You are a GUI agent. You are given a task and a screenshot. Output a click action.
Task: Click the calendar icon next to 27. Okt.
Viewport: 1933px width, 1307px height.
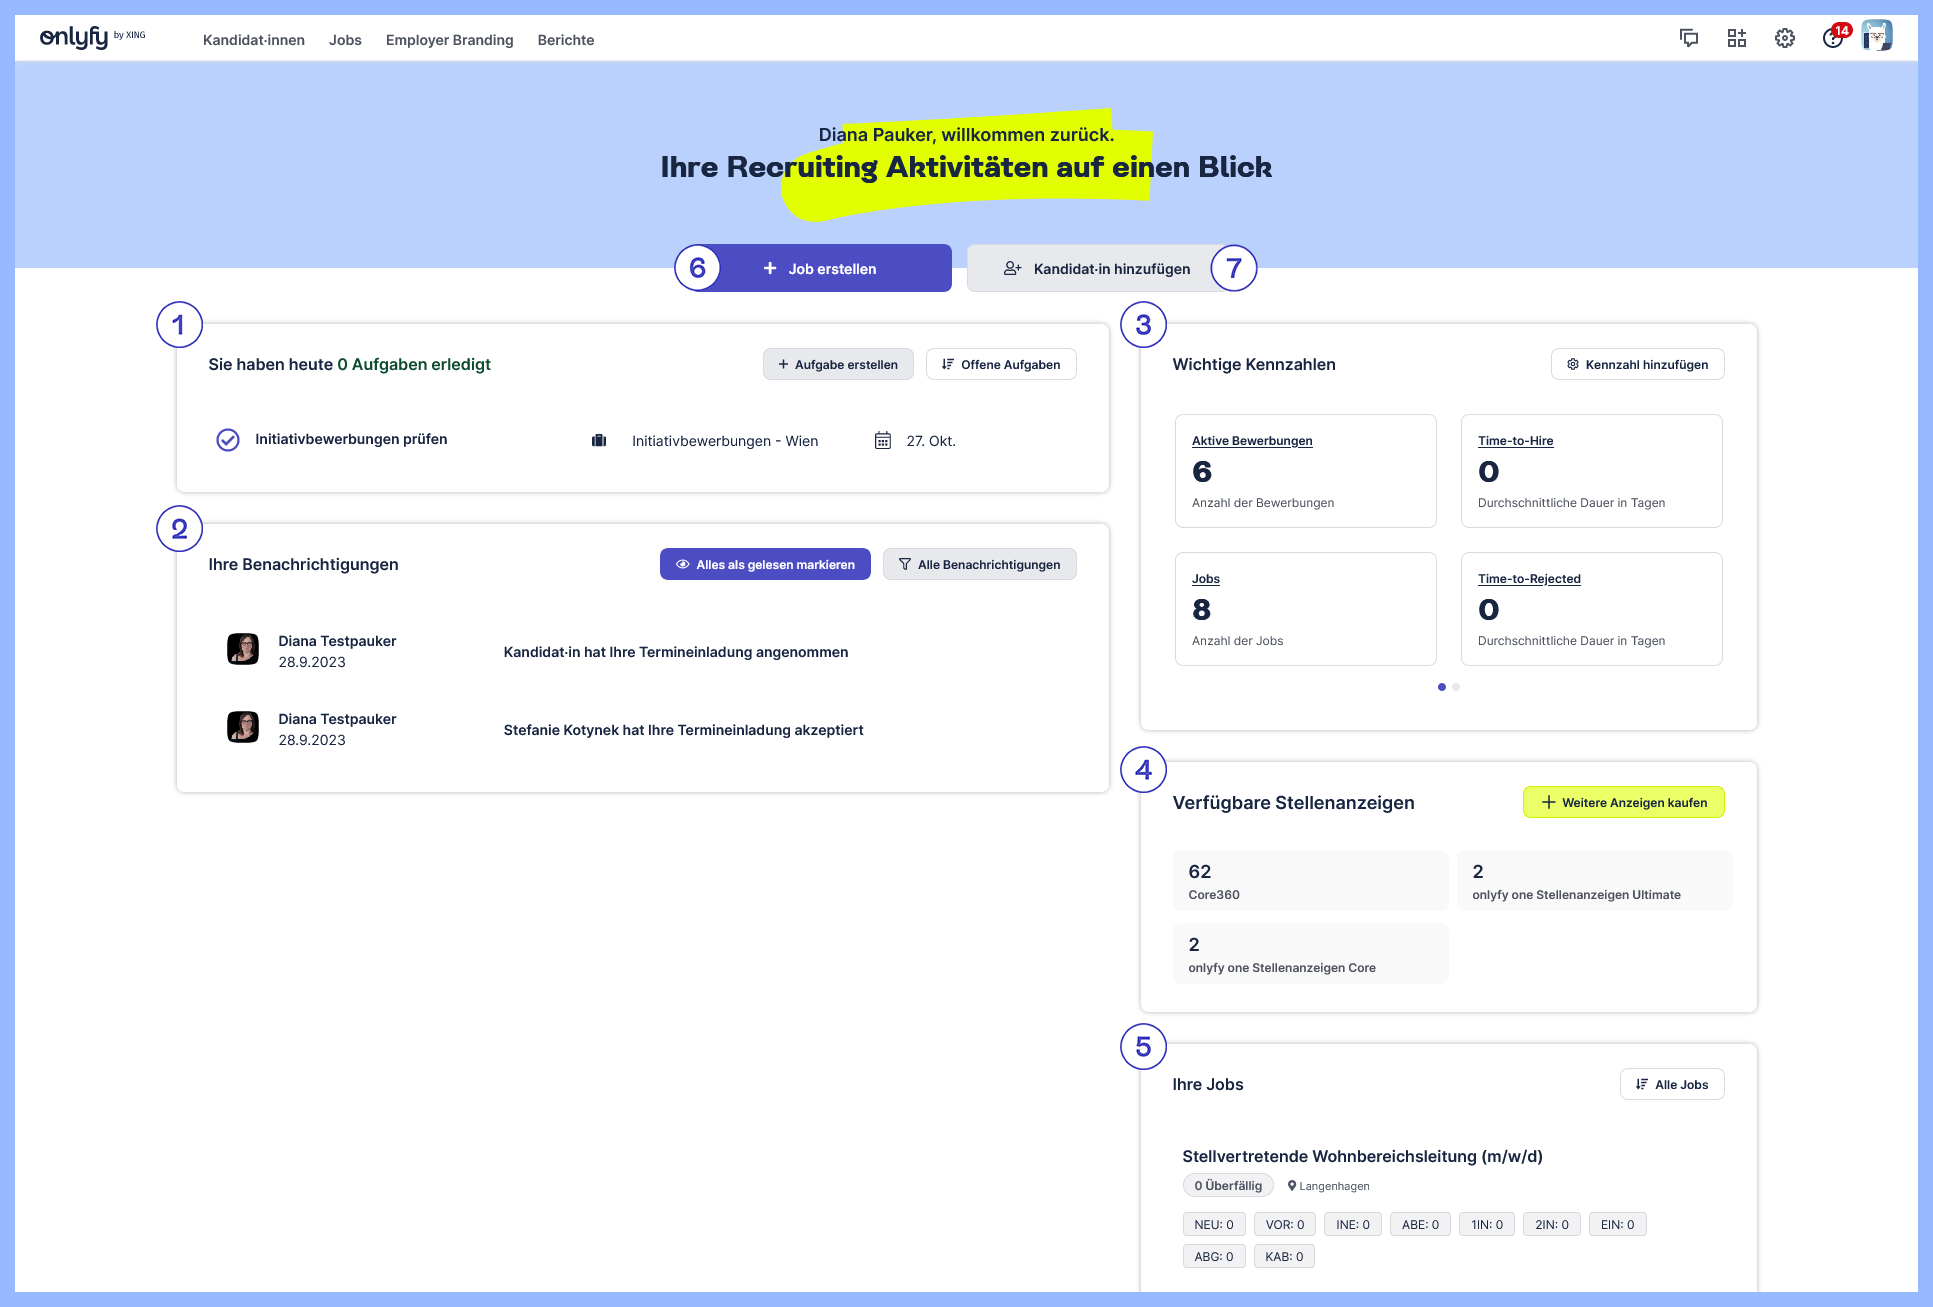[x=882, y=440]
